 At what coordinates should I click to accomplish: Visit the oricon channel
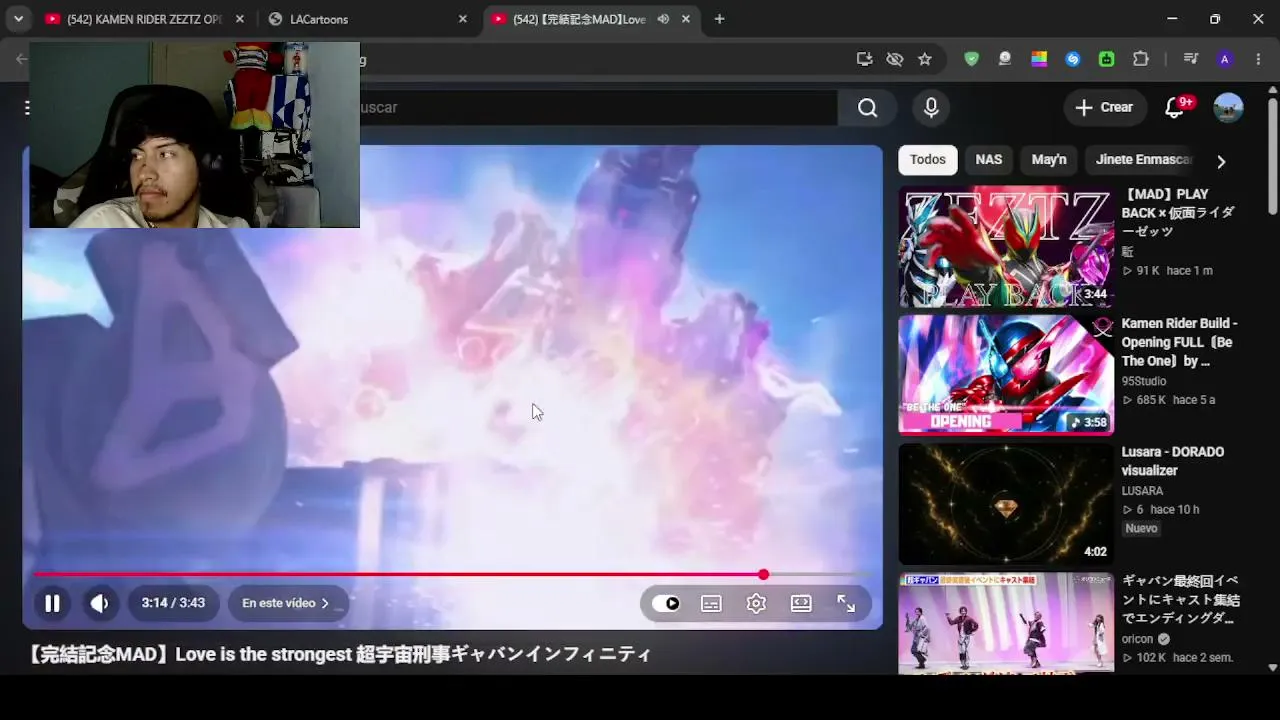point(1137,639)
